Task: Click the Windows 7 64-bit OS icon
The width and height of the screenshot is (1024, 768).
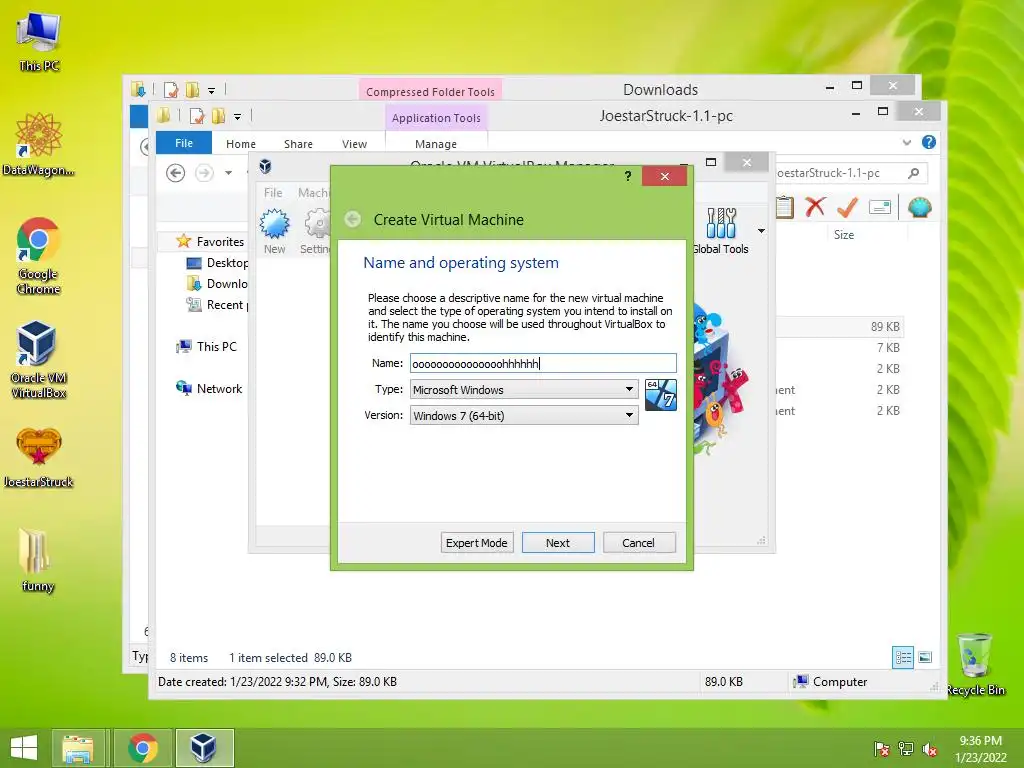Action: [x=660, y=395]
